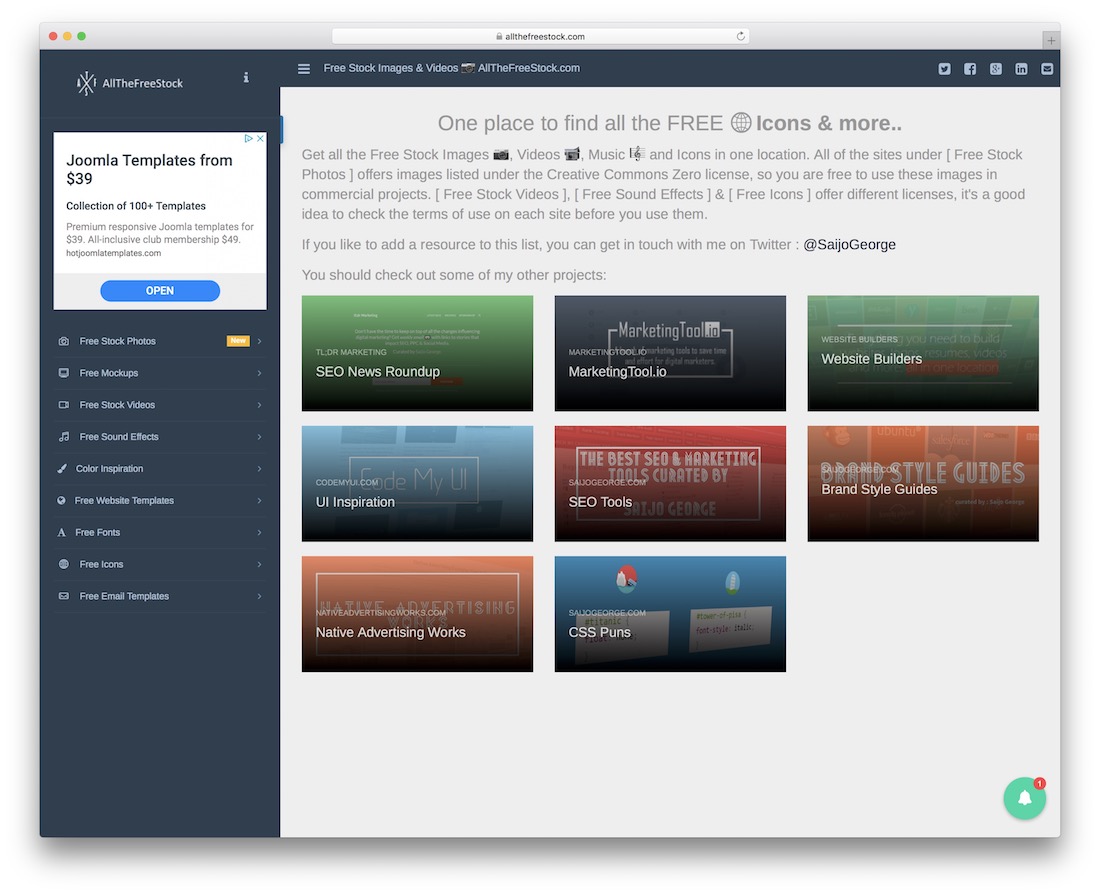
Task: Toggle the hamburger sidebar menu
Action: (x=304, y=69)
